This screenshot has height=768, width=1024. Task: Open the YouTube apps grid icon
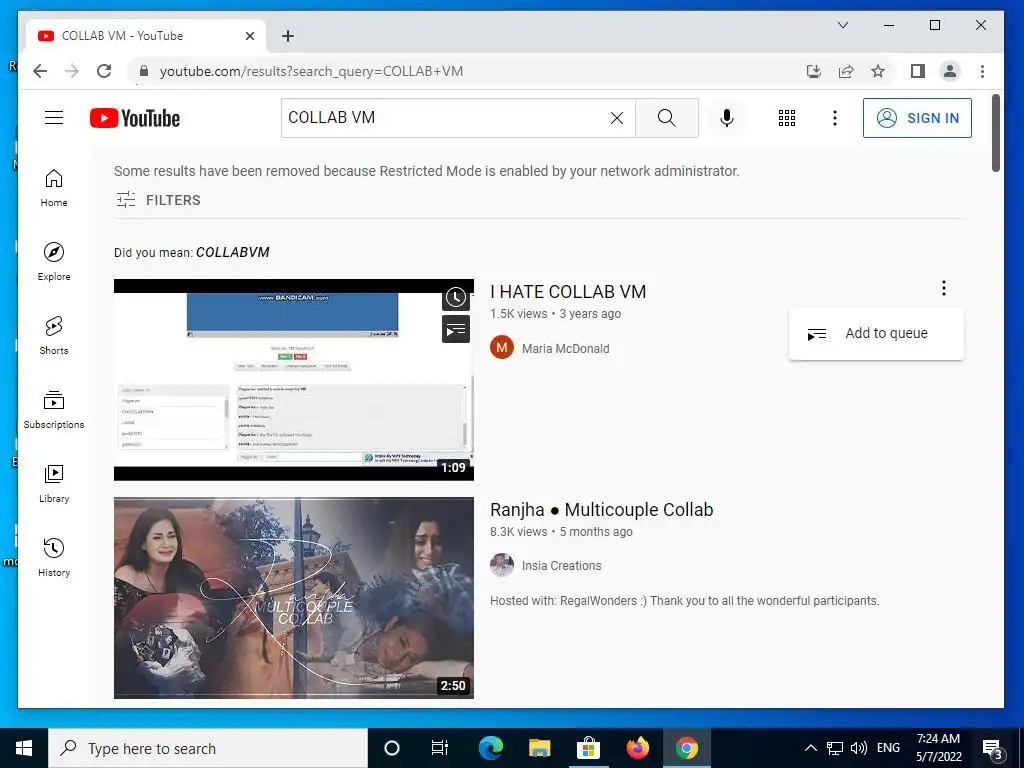[787, 118]
